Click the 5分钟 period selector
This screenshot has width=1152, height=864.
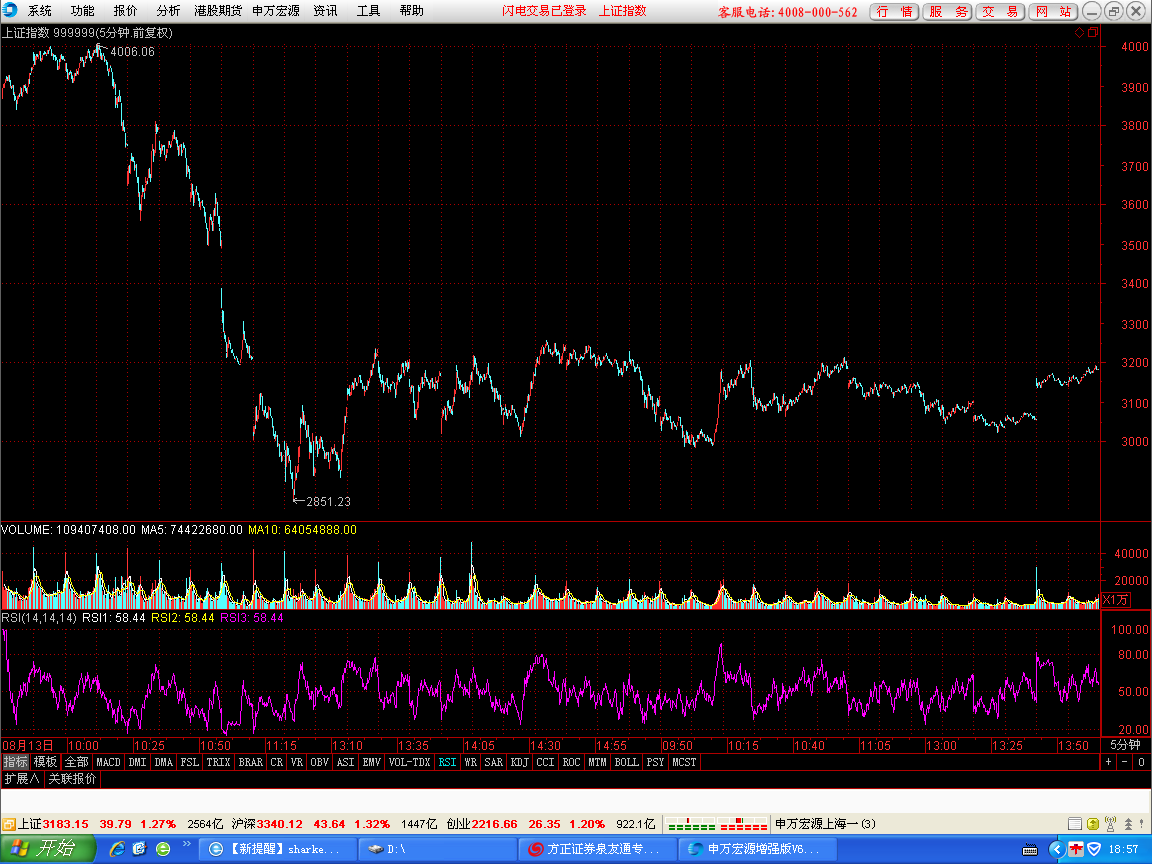[1125, 744]
